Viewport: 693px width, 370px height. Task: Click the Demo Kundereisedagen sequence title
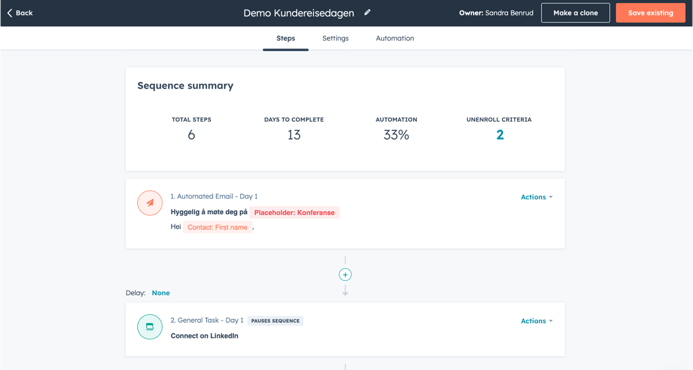coord(299,13)
